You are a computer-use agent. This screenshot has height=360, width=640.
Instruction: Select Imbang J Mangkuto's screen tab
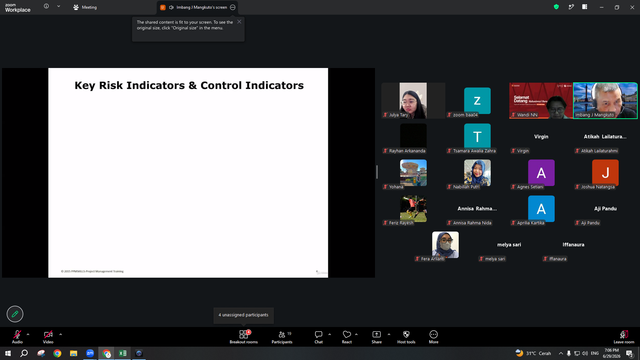pyautogui.click(x=198, y=7)
